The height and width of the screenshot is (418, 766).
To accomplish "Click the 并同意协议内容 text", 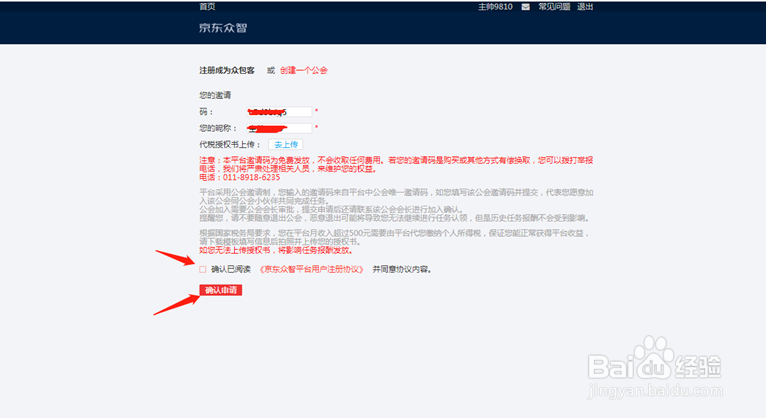I will pos(402,270).
